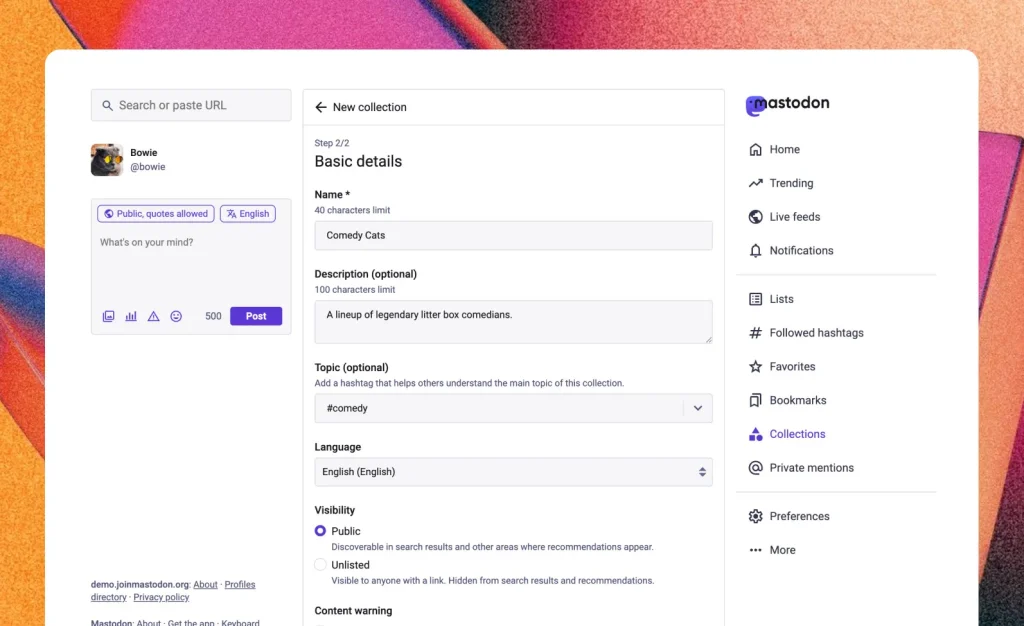
Task: Click the back arrow beside New collection
Action: tap(321, 107)
